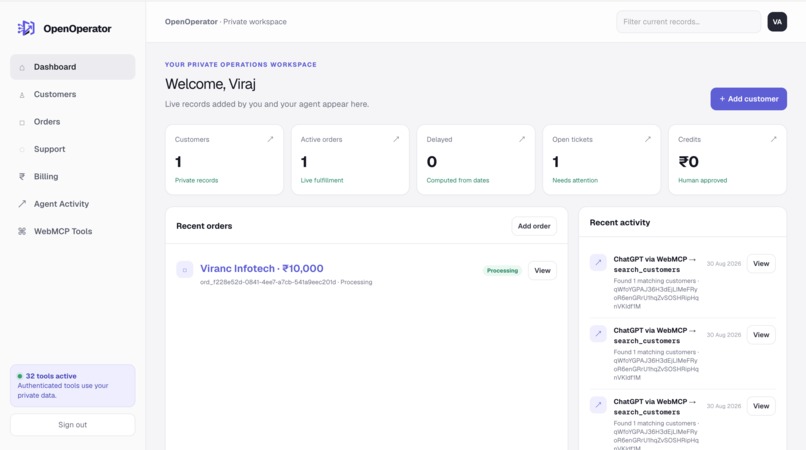View the first search_customers activity
806x450 pixels.
761,263
